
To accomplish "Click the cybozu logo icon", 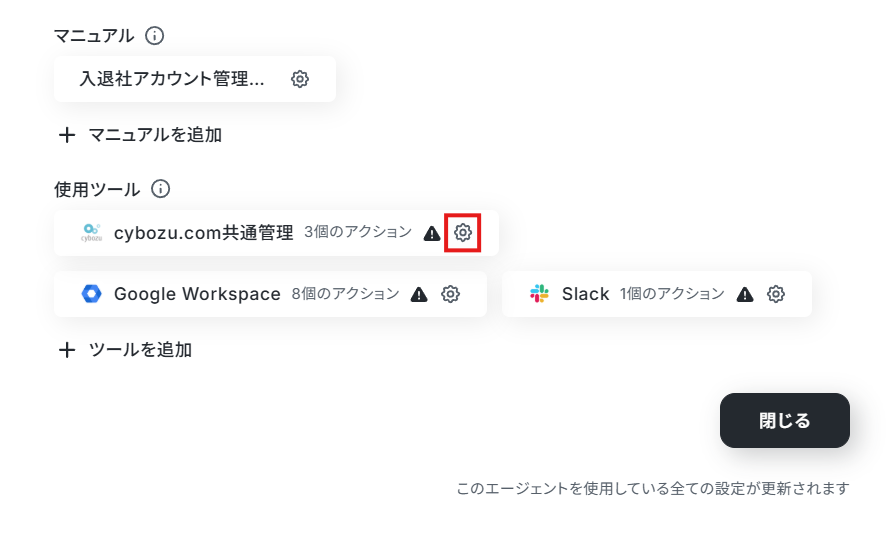I will 91,233.
